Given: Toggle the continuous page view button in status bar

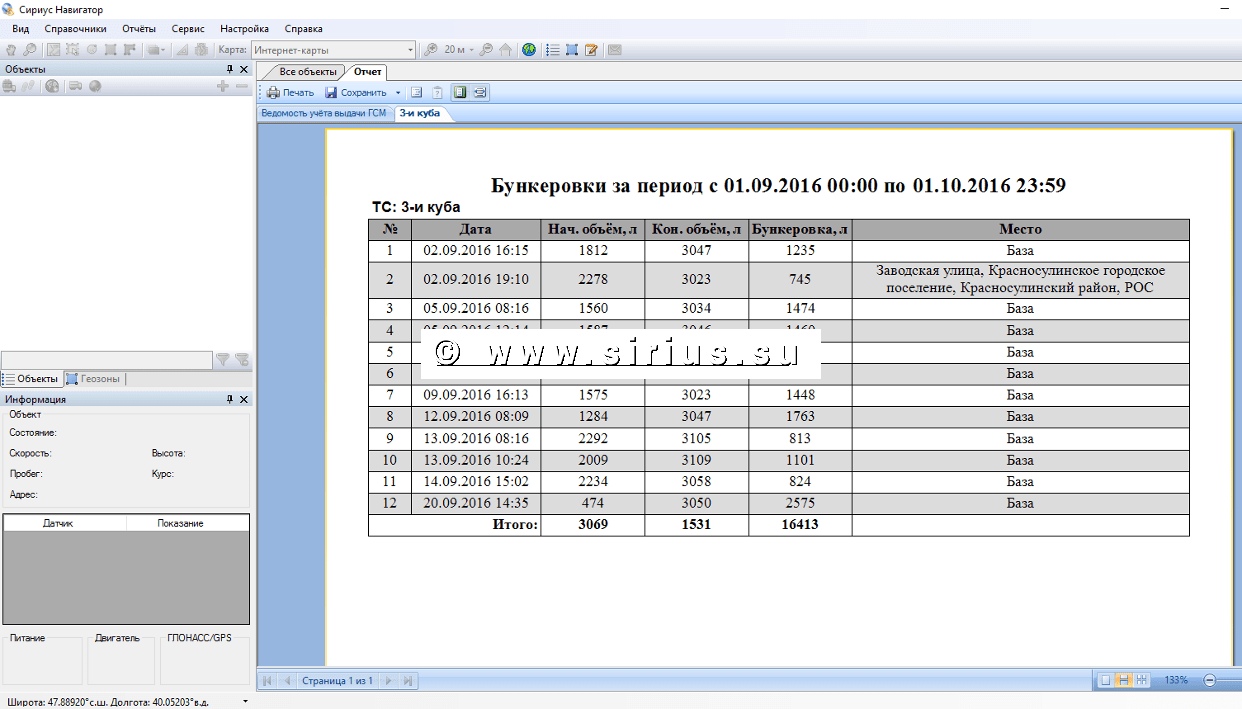Looking at the screenshot, I should [x=1123, y=680].
